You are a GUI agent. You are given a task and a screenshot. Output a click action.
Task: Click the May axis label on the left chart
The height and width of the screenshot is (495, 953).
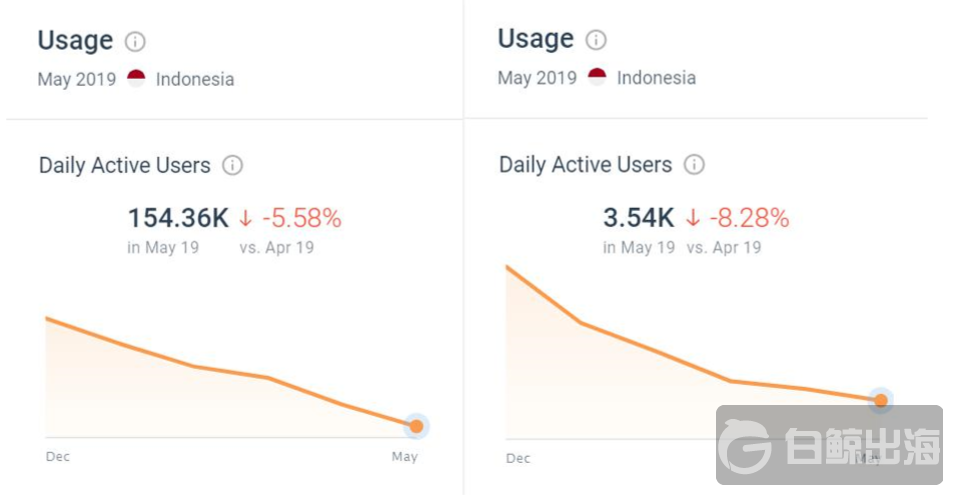(x=404, y=457)
